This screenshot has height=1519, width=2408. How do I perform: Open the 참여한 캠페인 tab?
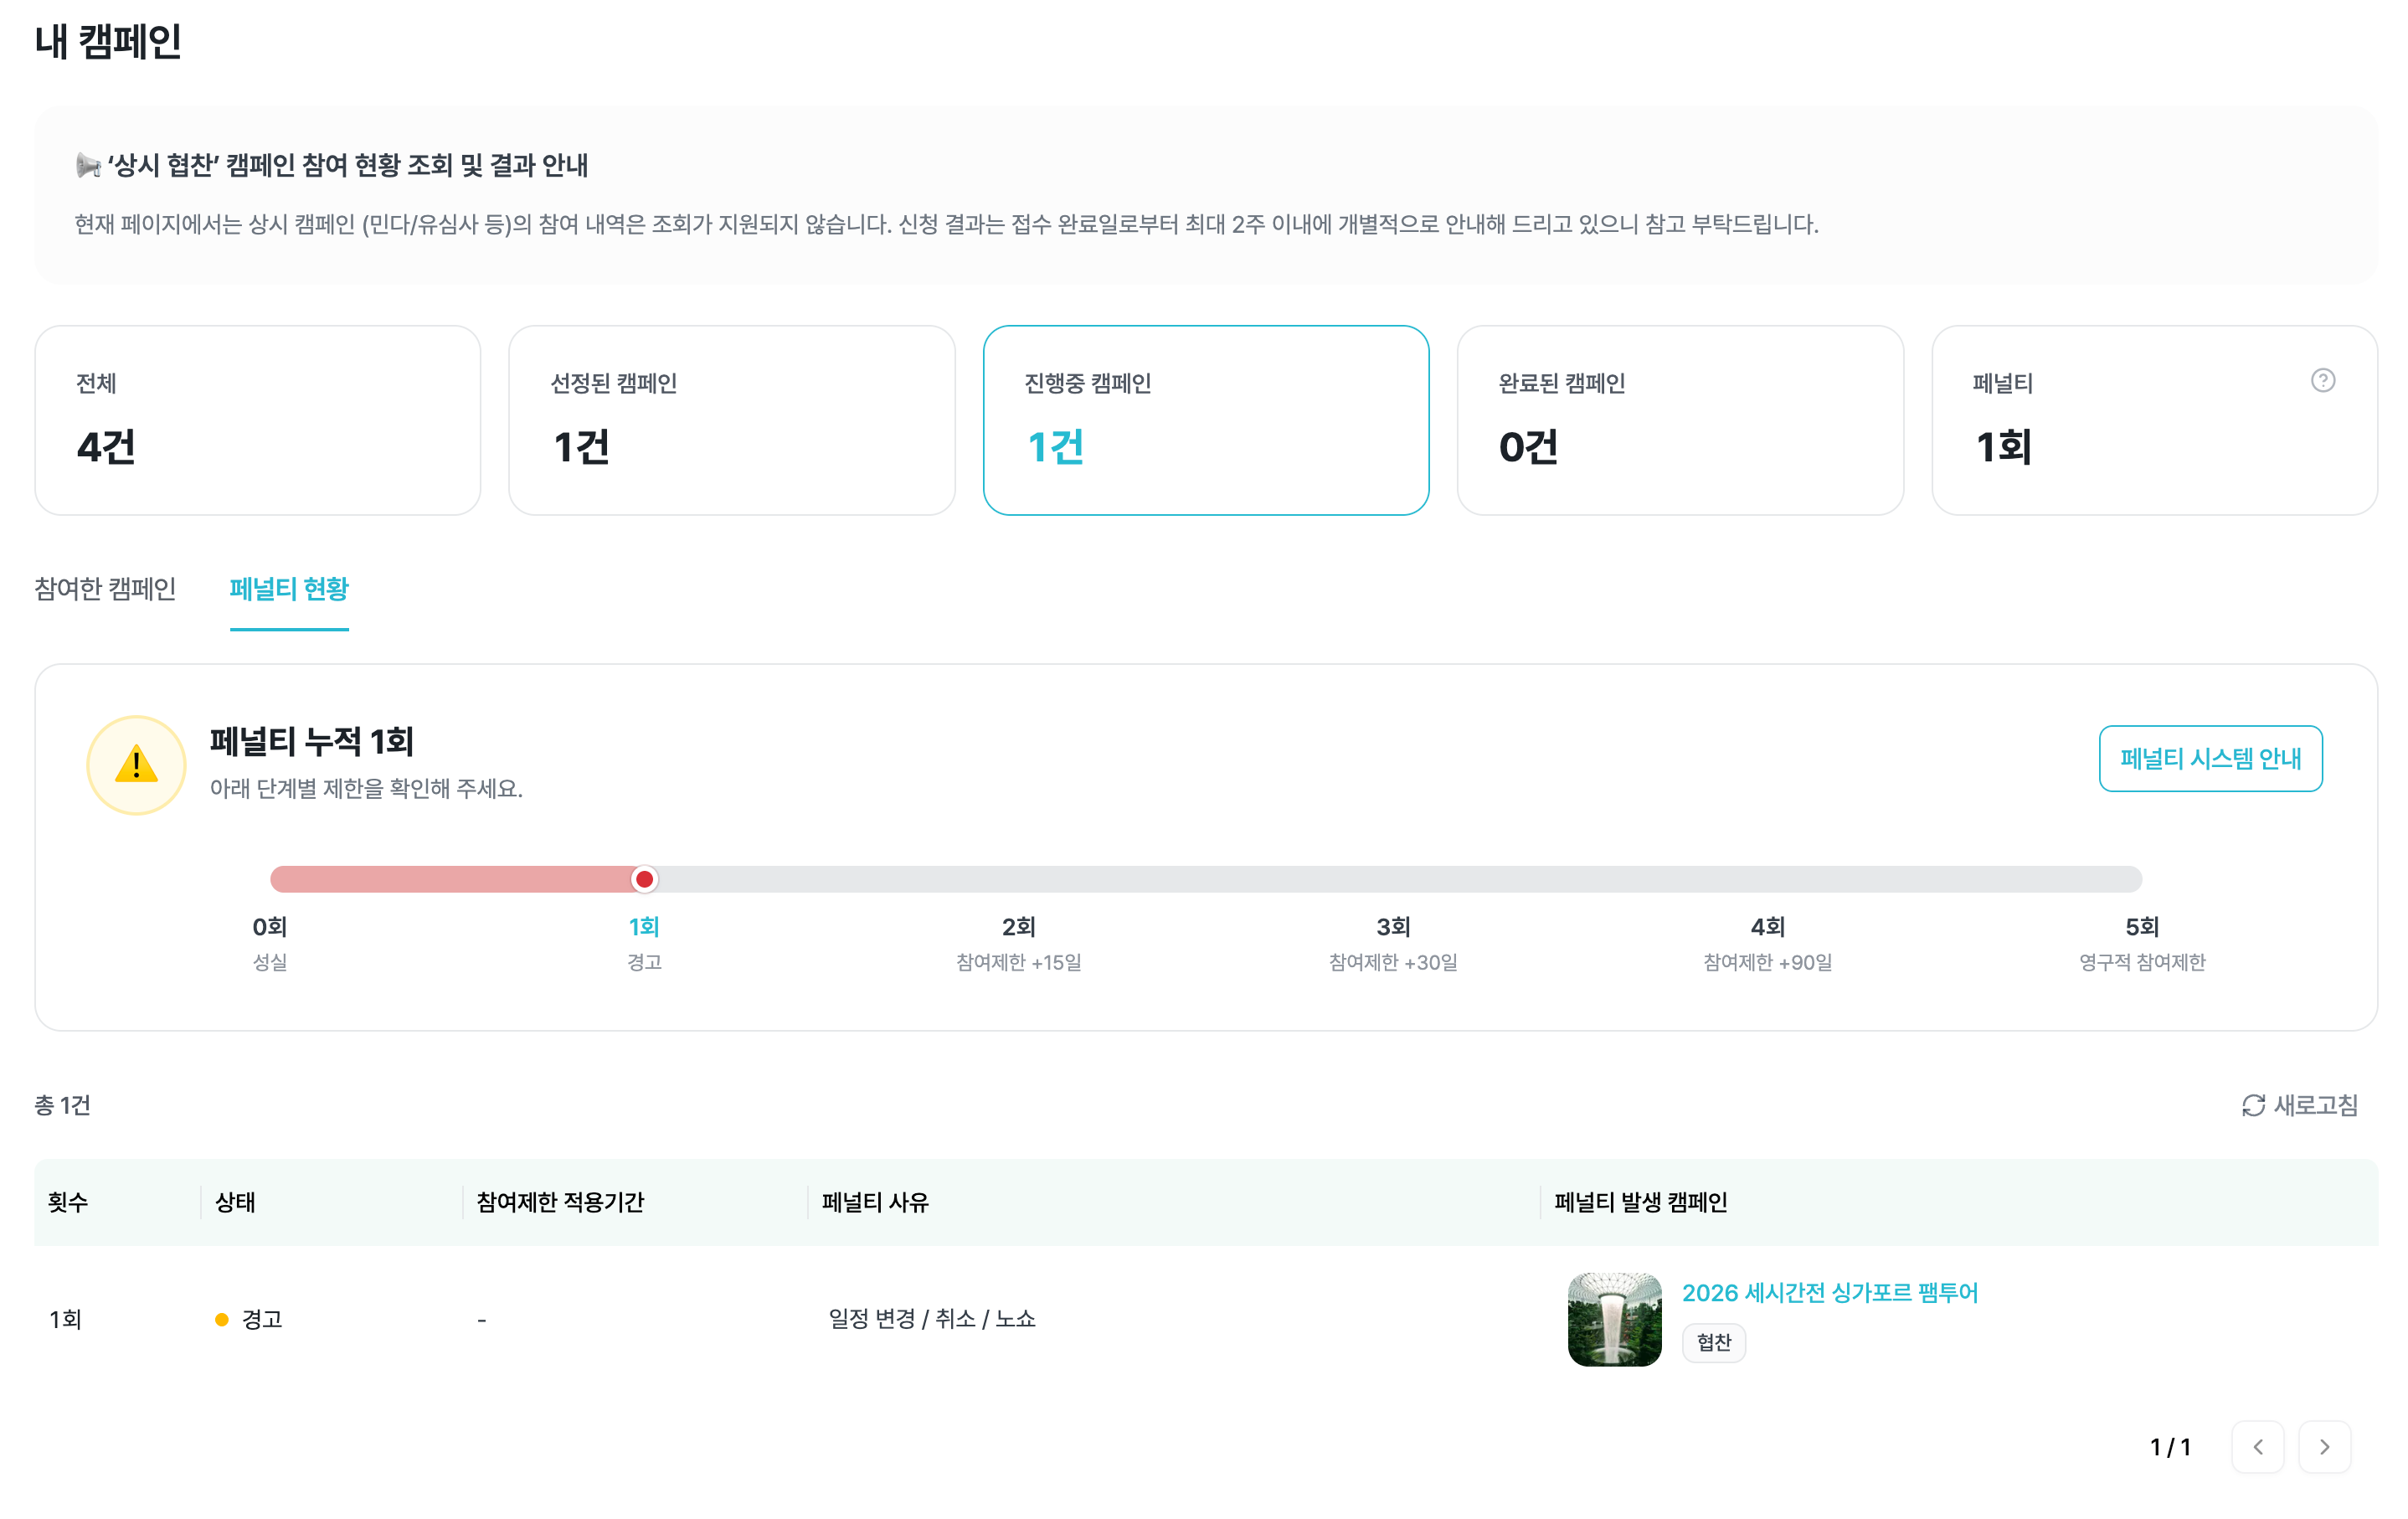[x=105, y=588]
